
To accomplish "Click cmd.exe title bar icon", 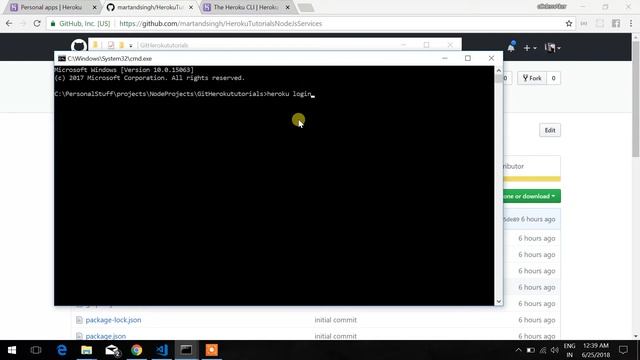I will [62, 59].
